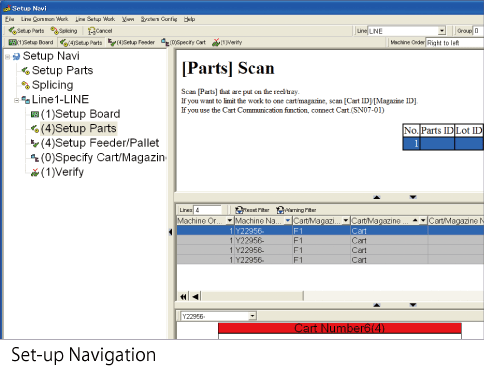This screenshot has width=484, height=372.
Task: Open the Line Setup Work menu
Action: (95, 19)
